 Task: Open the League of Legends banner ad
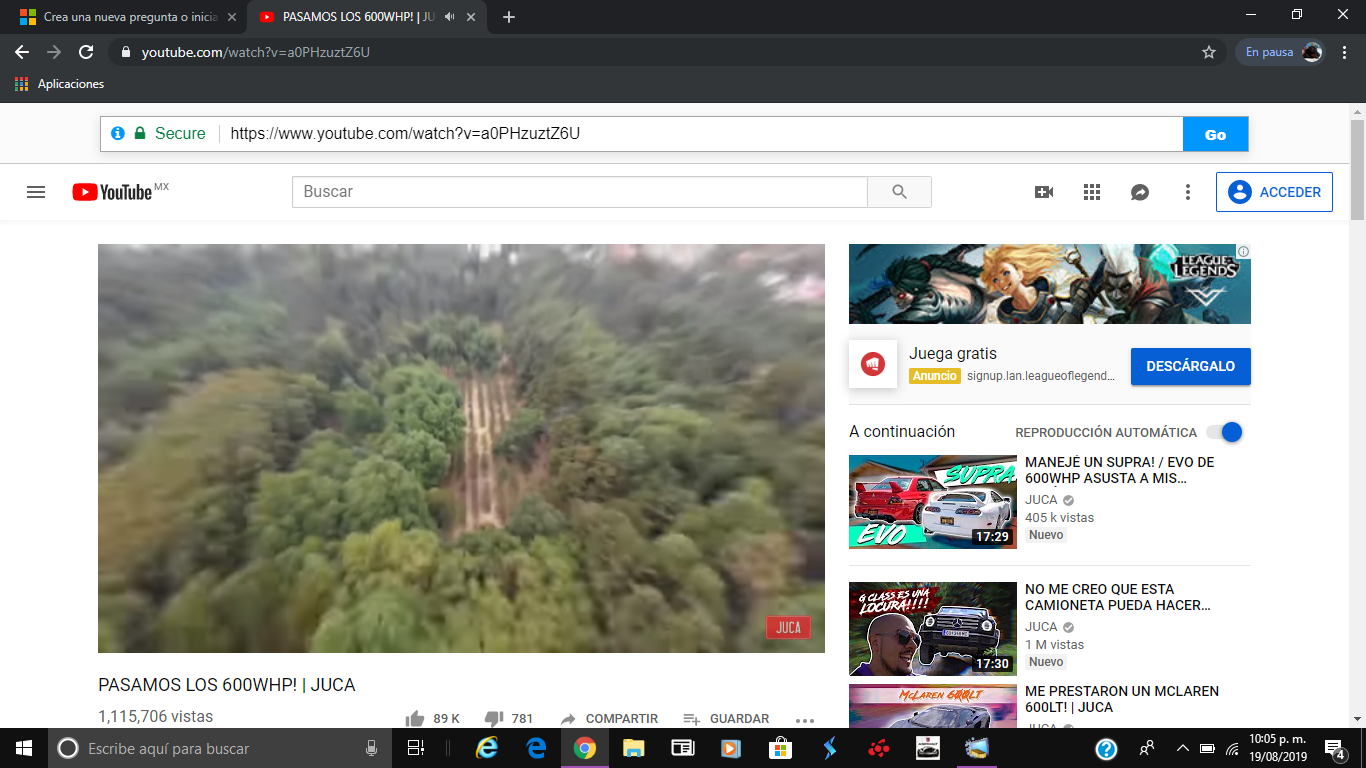[x=1049, y=284]
